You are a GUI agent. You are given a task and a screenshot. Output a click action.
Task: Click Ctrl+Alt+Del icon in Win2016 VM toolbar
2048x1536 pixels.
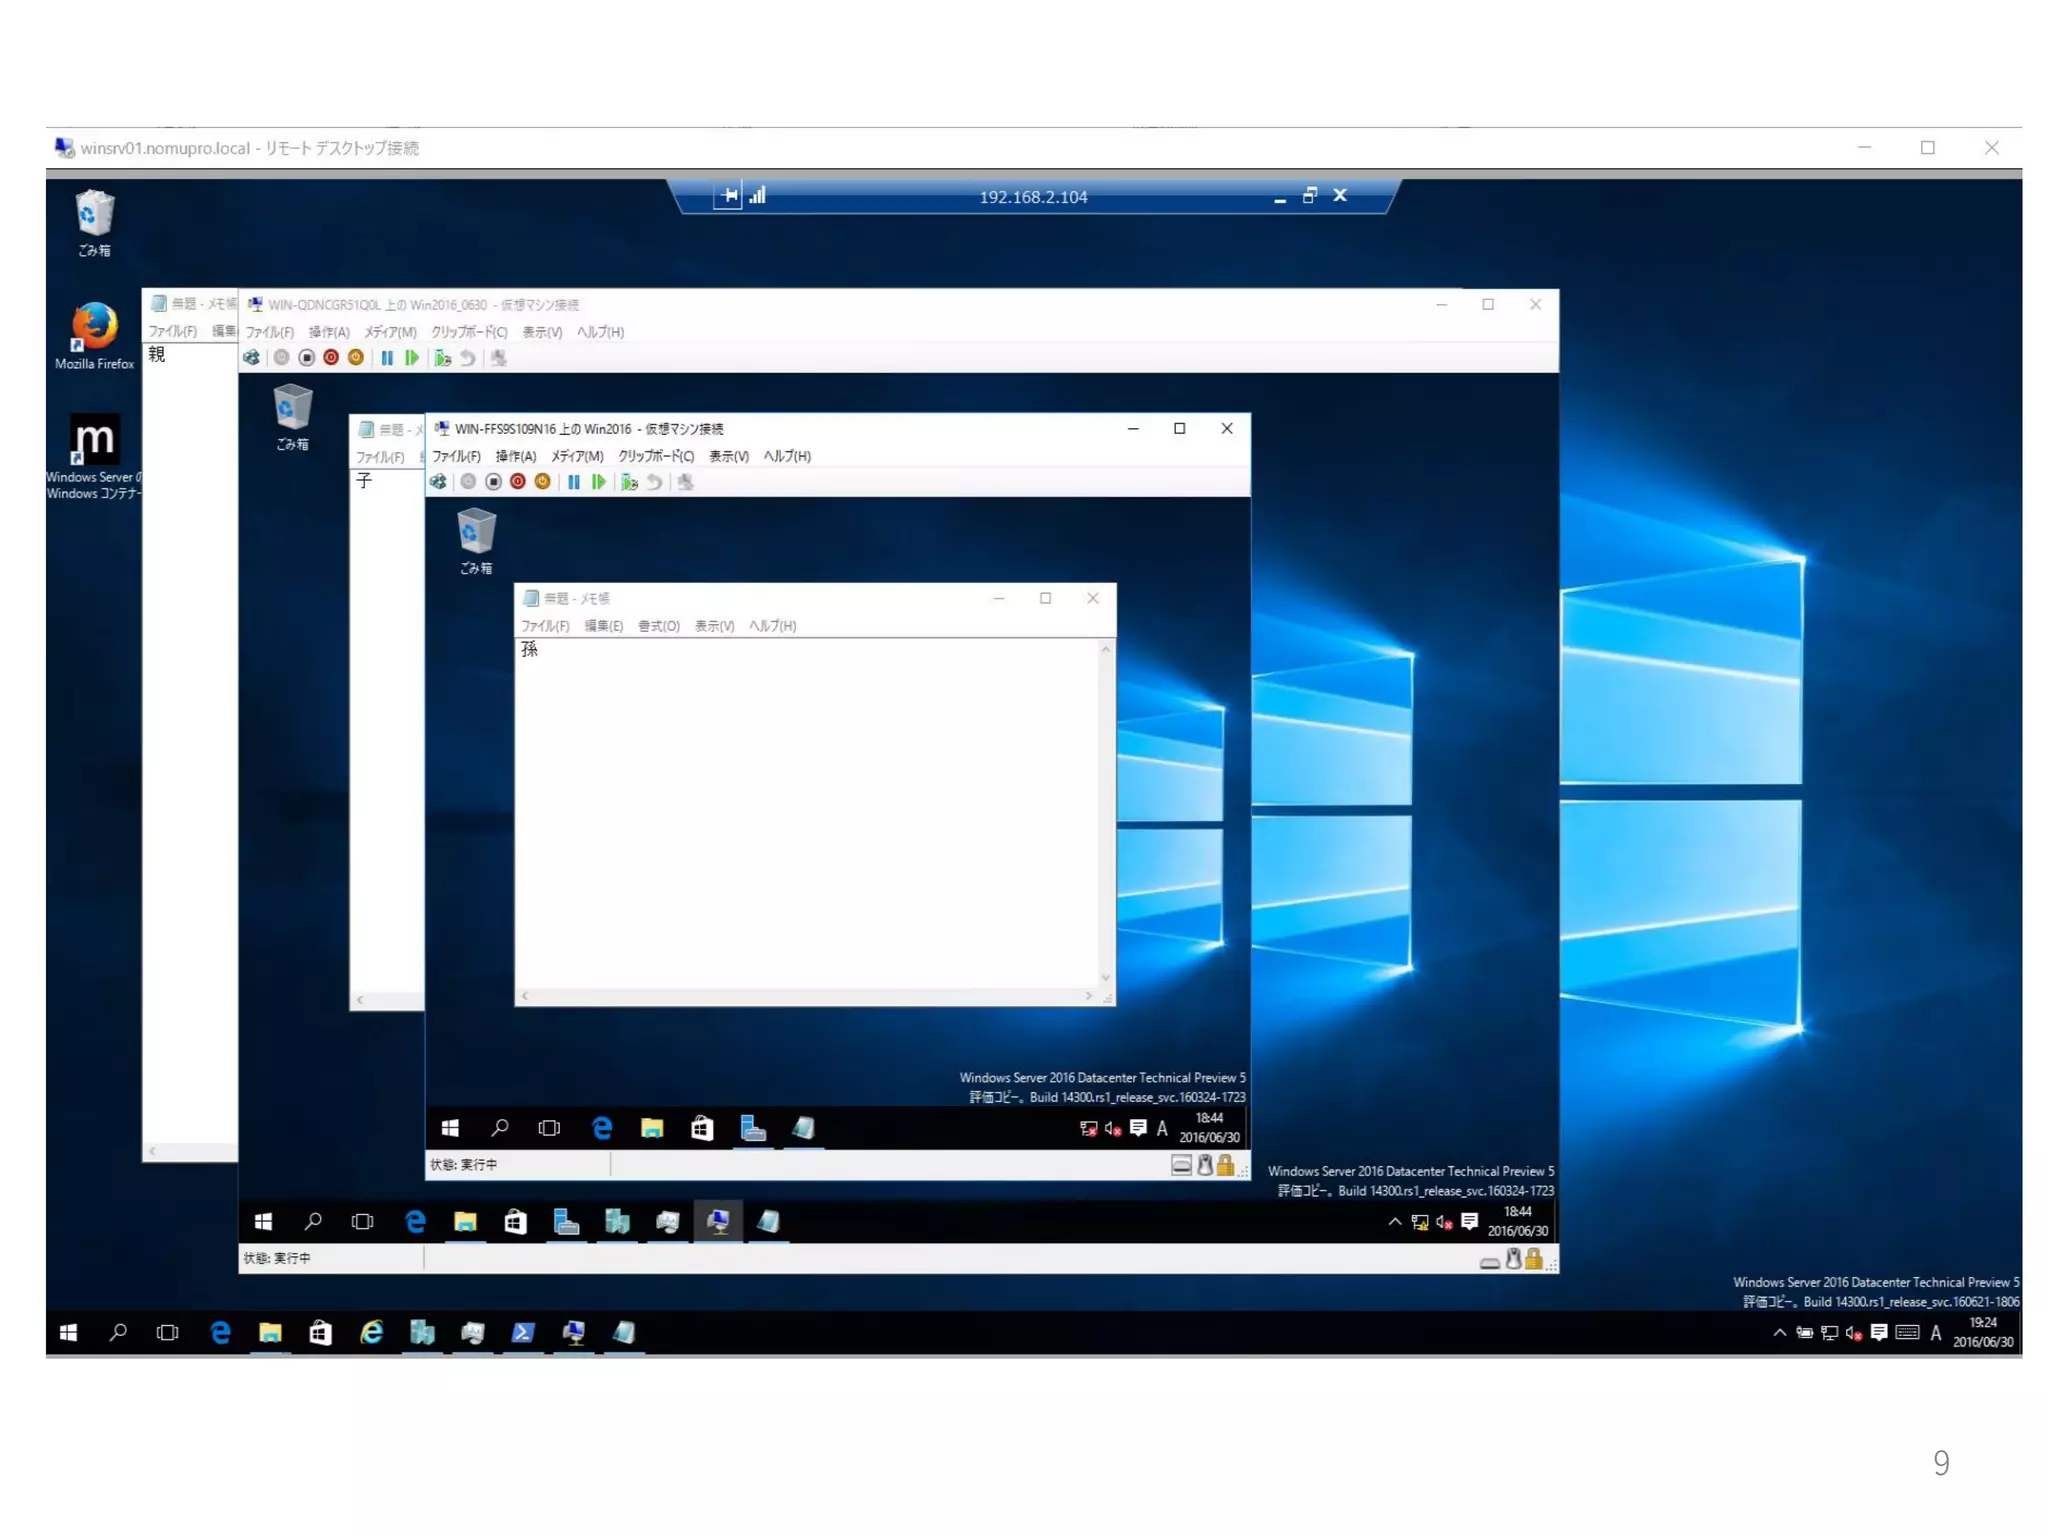[438, 482]
